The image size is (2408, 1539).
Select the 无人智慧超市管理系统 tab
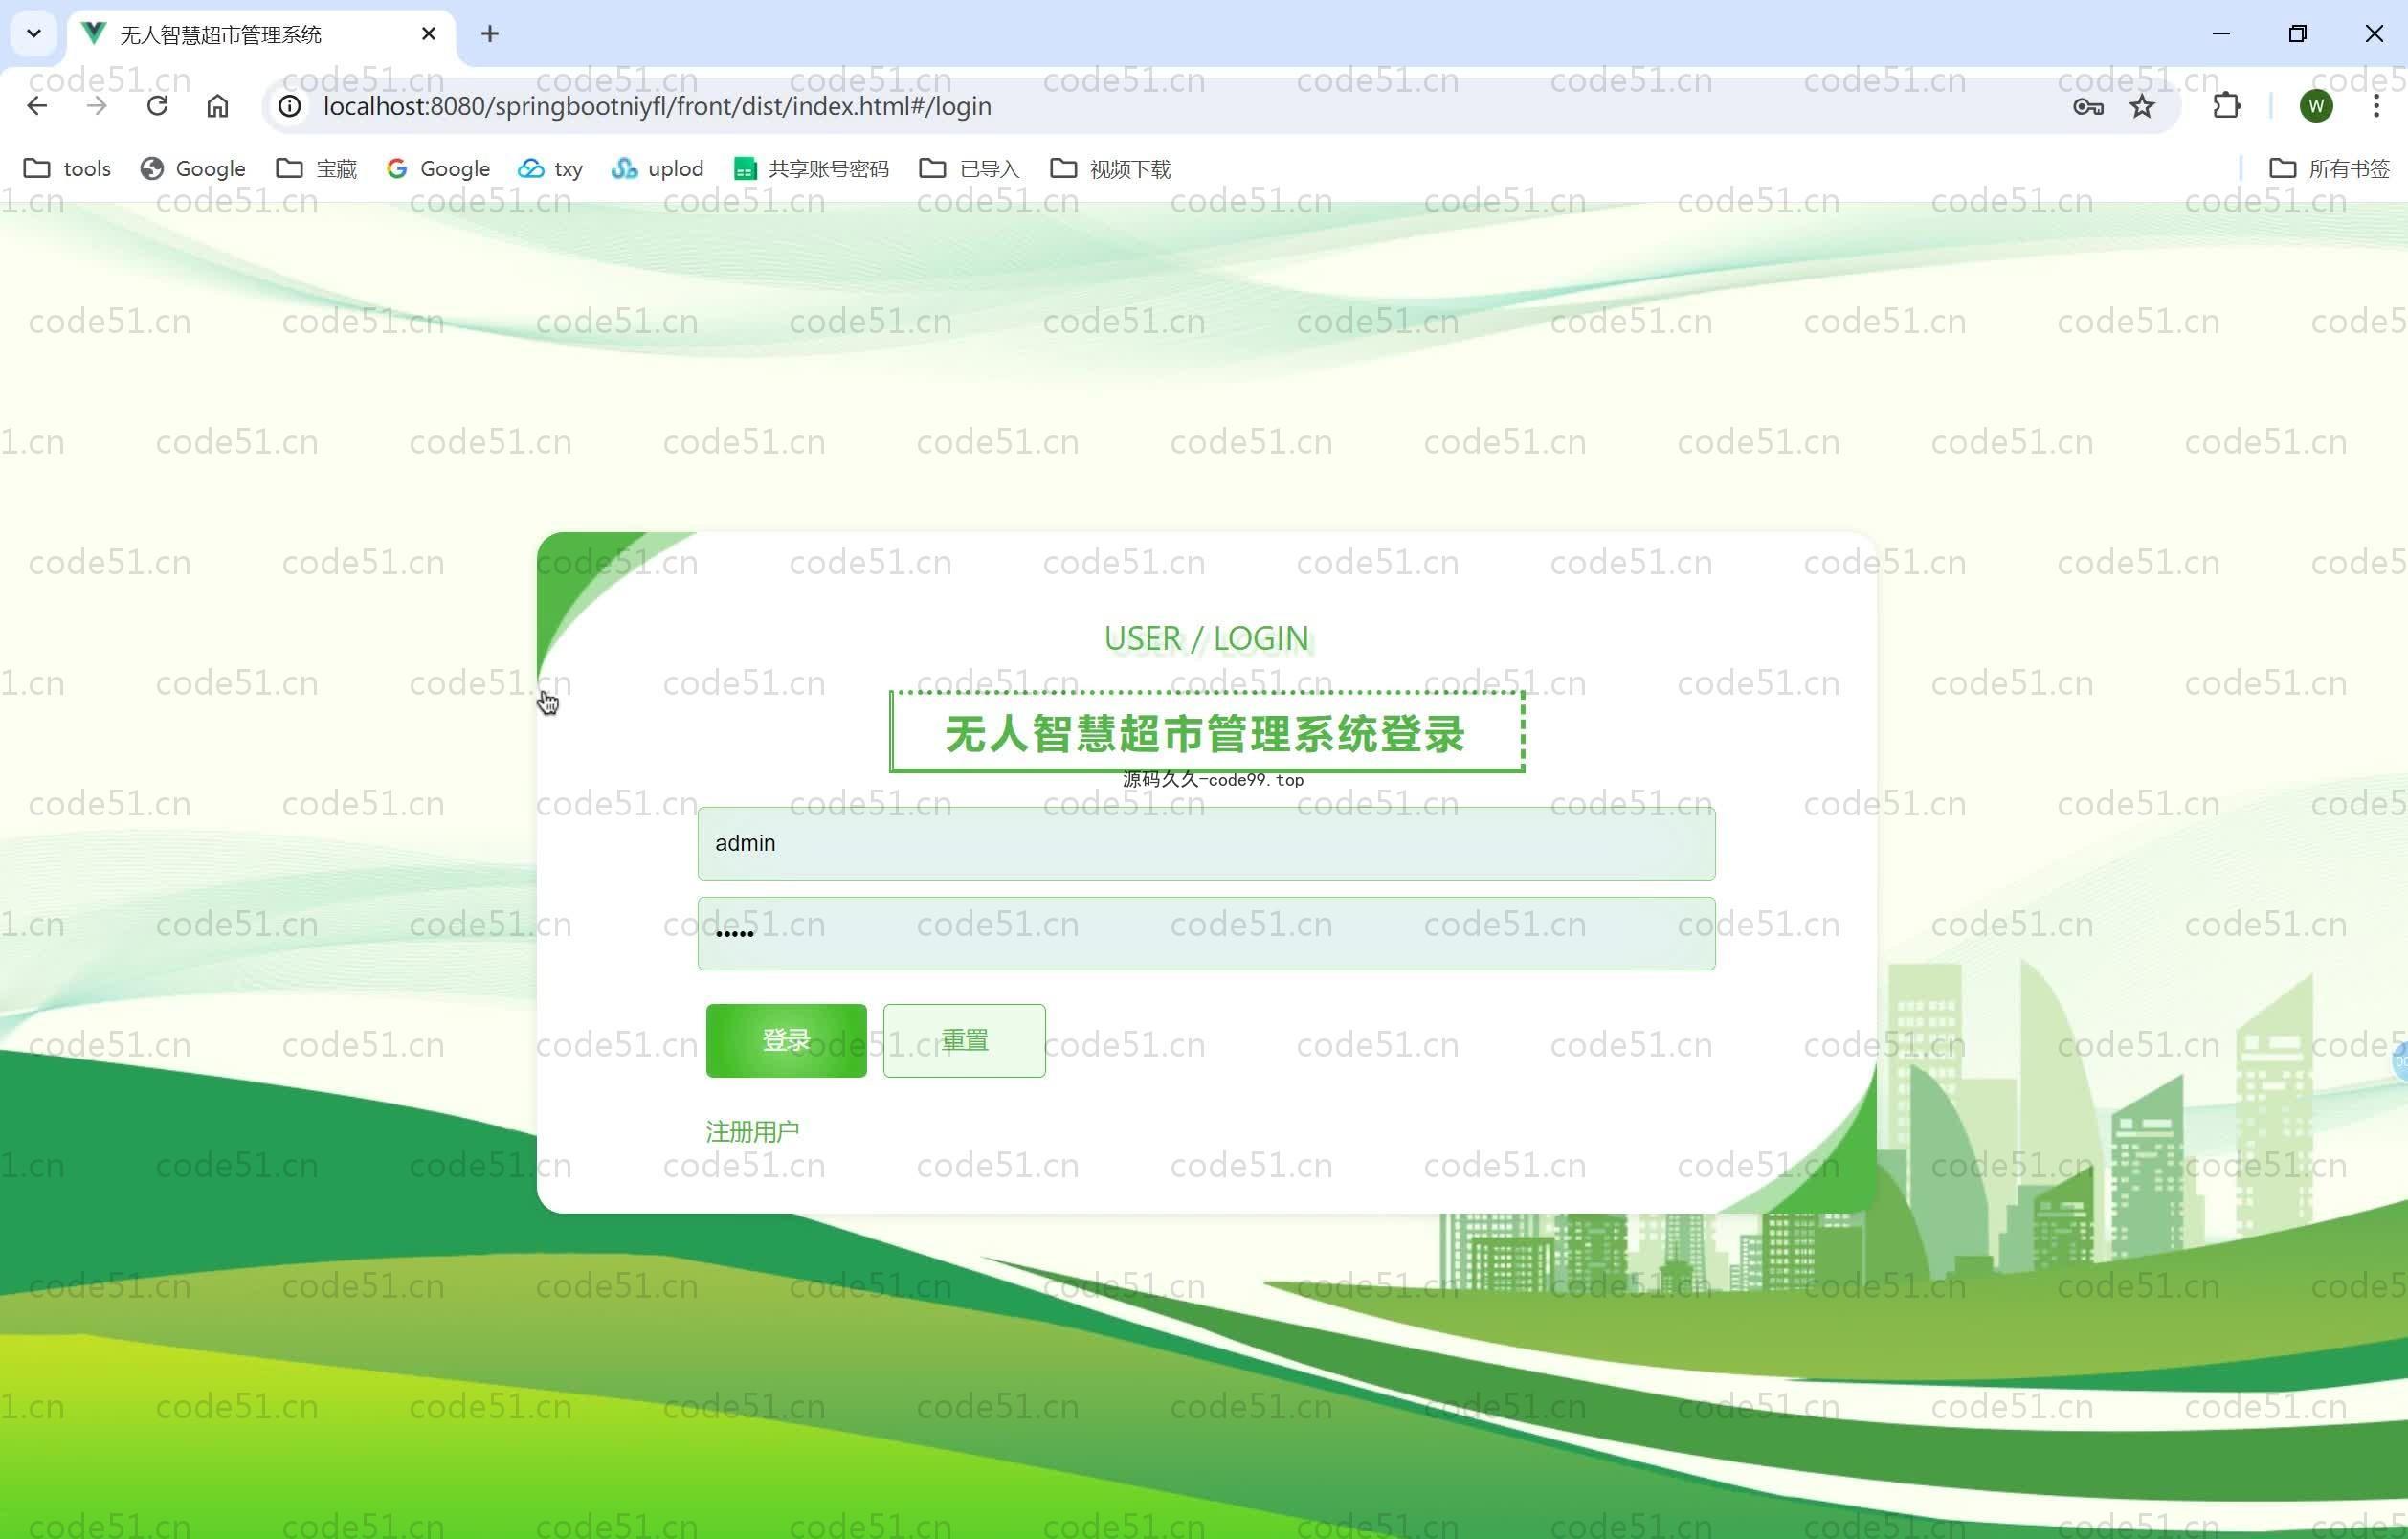(262, 35)
